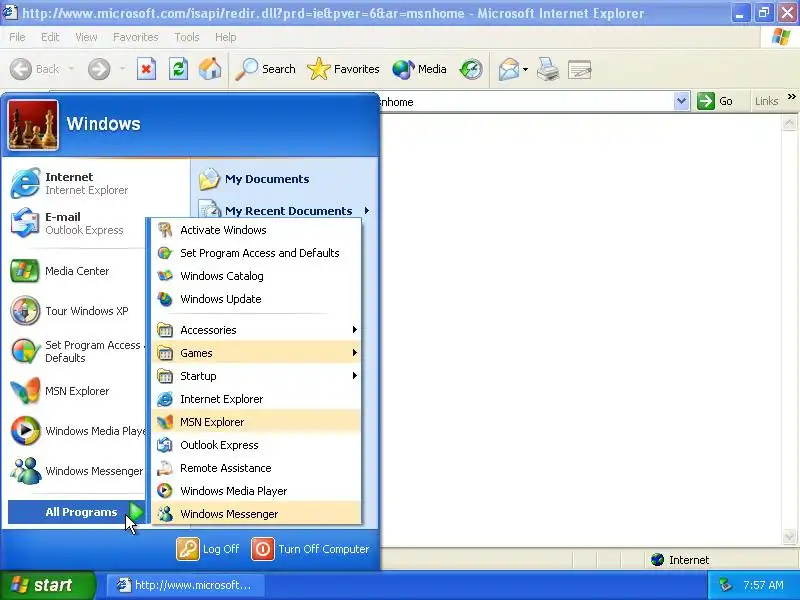Launch Outlook Express from programs list
The width and height of the screenshot is (800, 600).
pos(257,445)
